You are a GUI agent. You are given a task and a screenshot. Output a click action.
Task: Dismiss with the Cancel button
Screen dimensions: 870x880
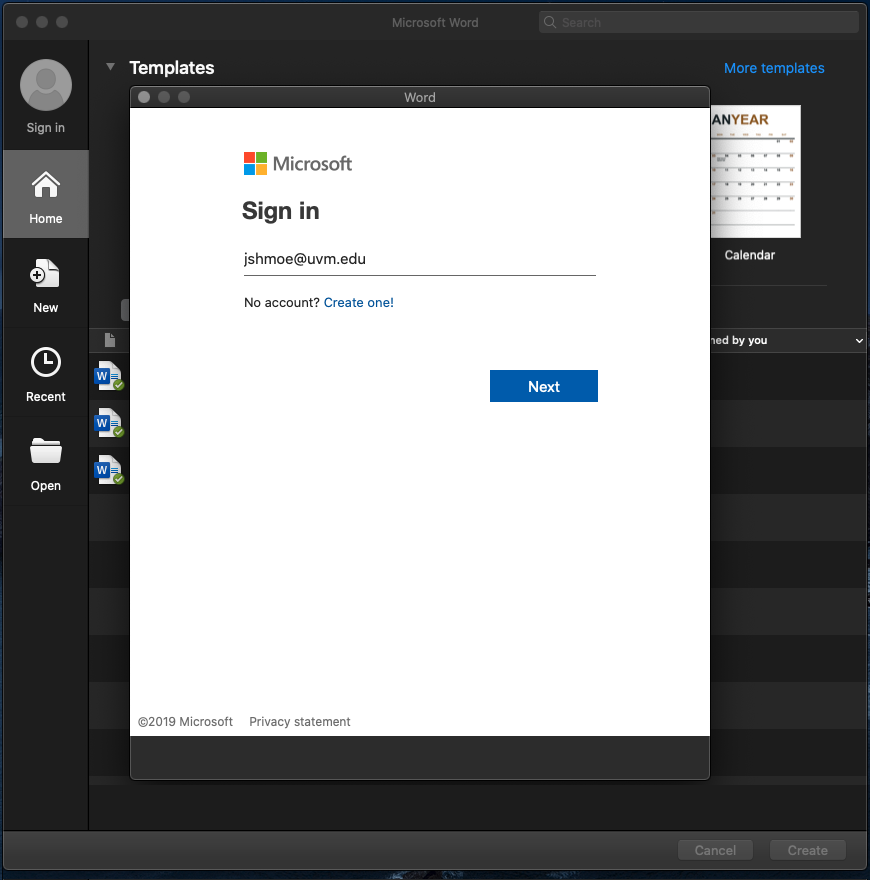(x=715, y=850)
